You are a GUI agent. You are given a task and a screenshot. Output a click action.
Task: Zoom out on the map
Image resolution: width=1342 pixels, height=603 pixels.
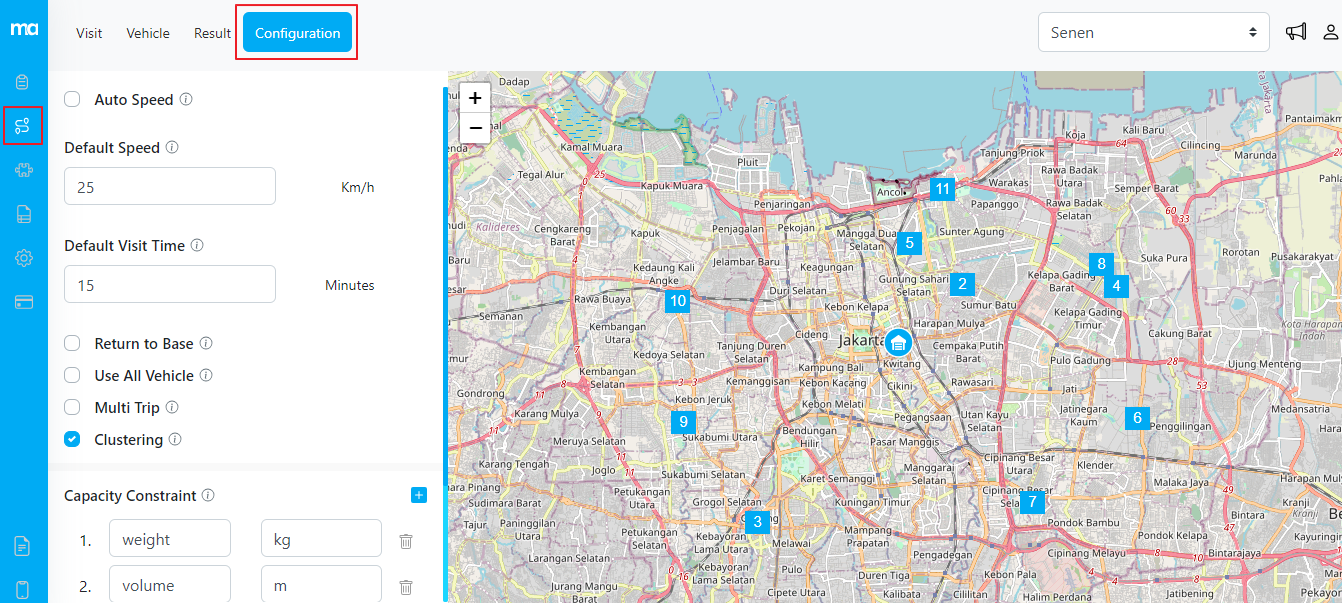point(475,128)
